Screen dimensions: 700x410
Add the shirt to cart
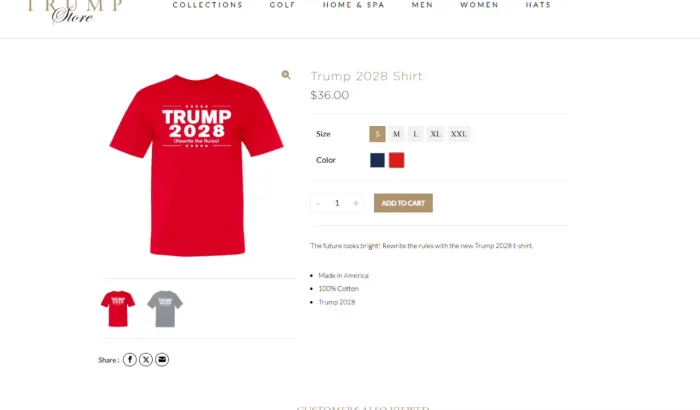pyautogui.click(x=403, y=203)
